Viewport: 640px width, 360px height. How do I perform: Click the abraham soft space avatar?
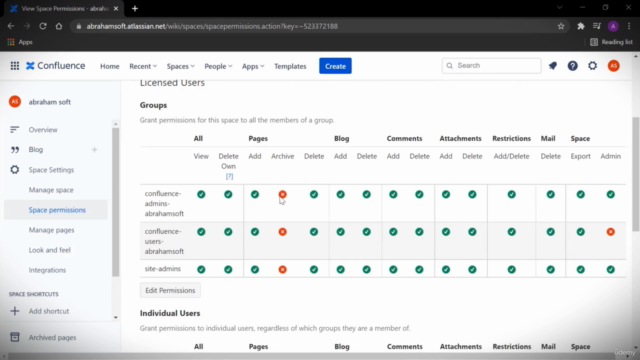(x=15, y=102)
